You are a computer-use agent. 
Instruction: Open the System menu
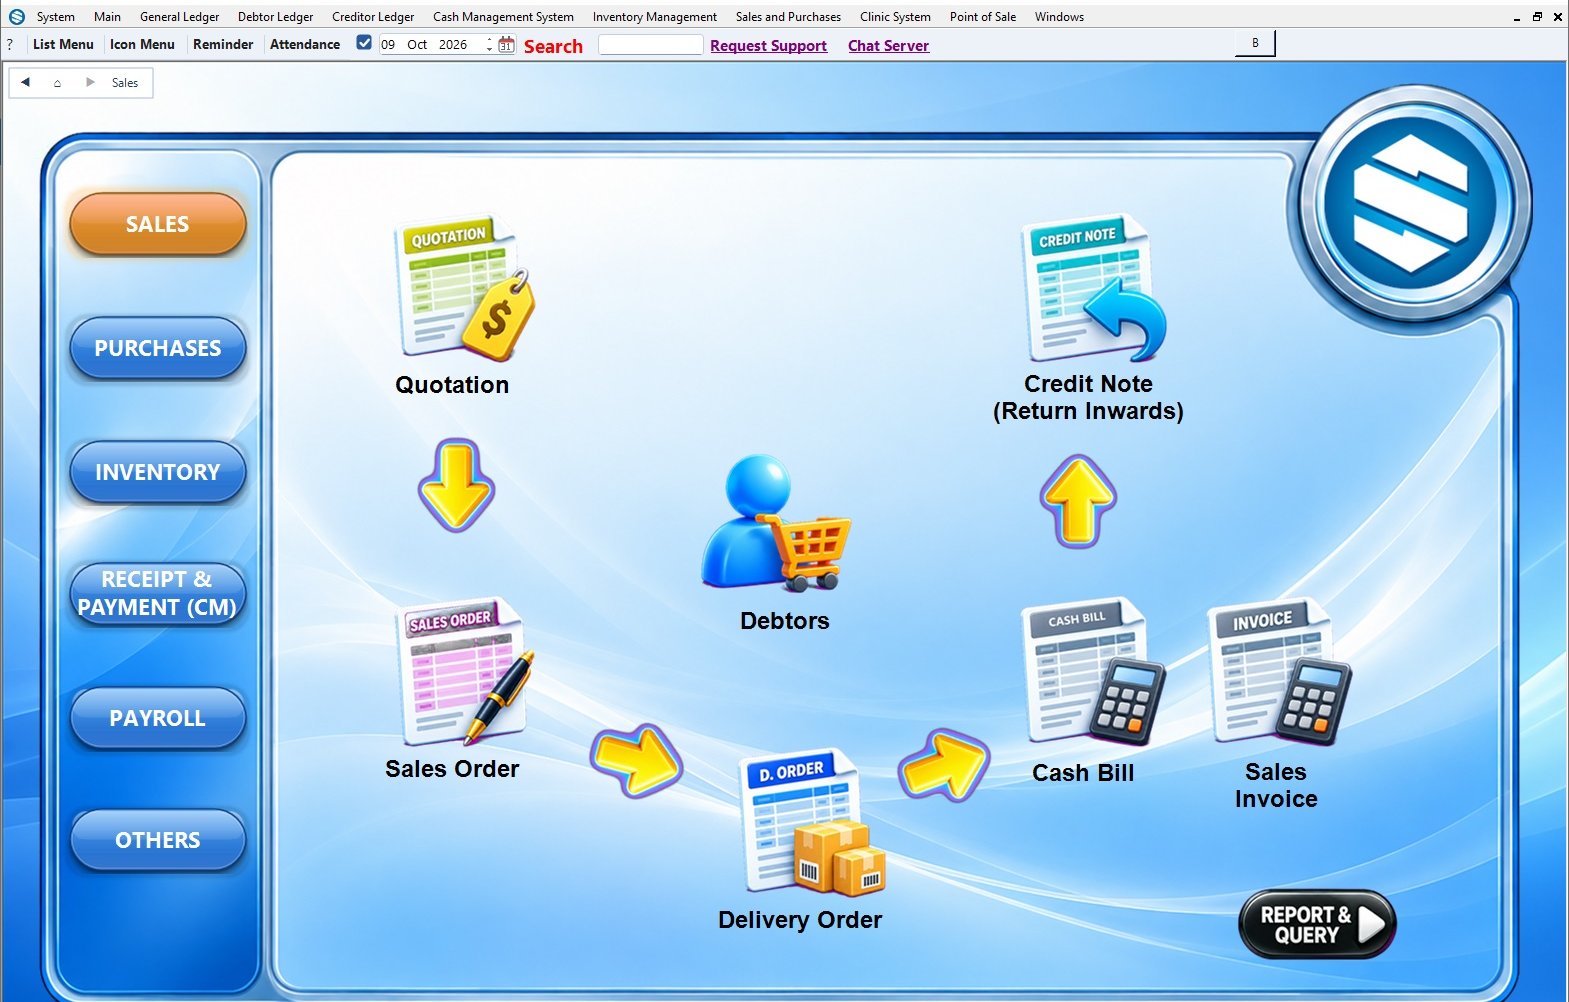point(56,17)
